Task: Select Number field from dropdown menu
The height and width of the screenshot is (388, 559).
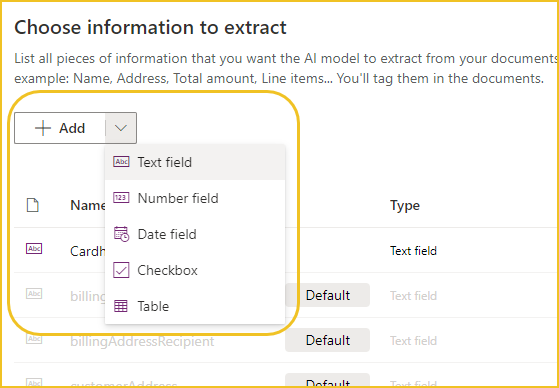Action: pos(195,198)
